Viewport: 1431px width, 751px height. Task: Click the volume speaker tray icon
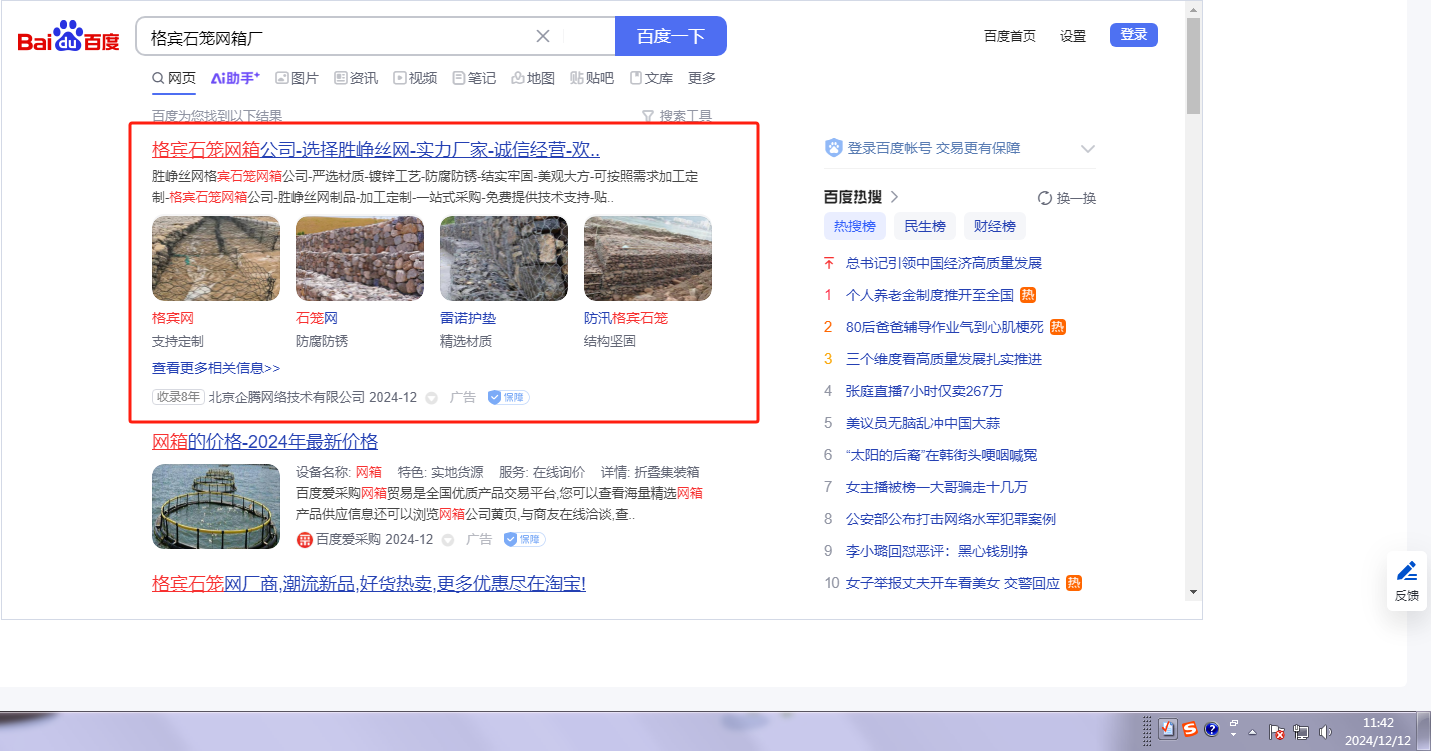1325,731
